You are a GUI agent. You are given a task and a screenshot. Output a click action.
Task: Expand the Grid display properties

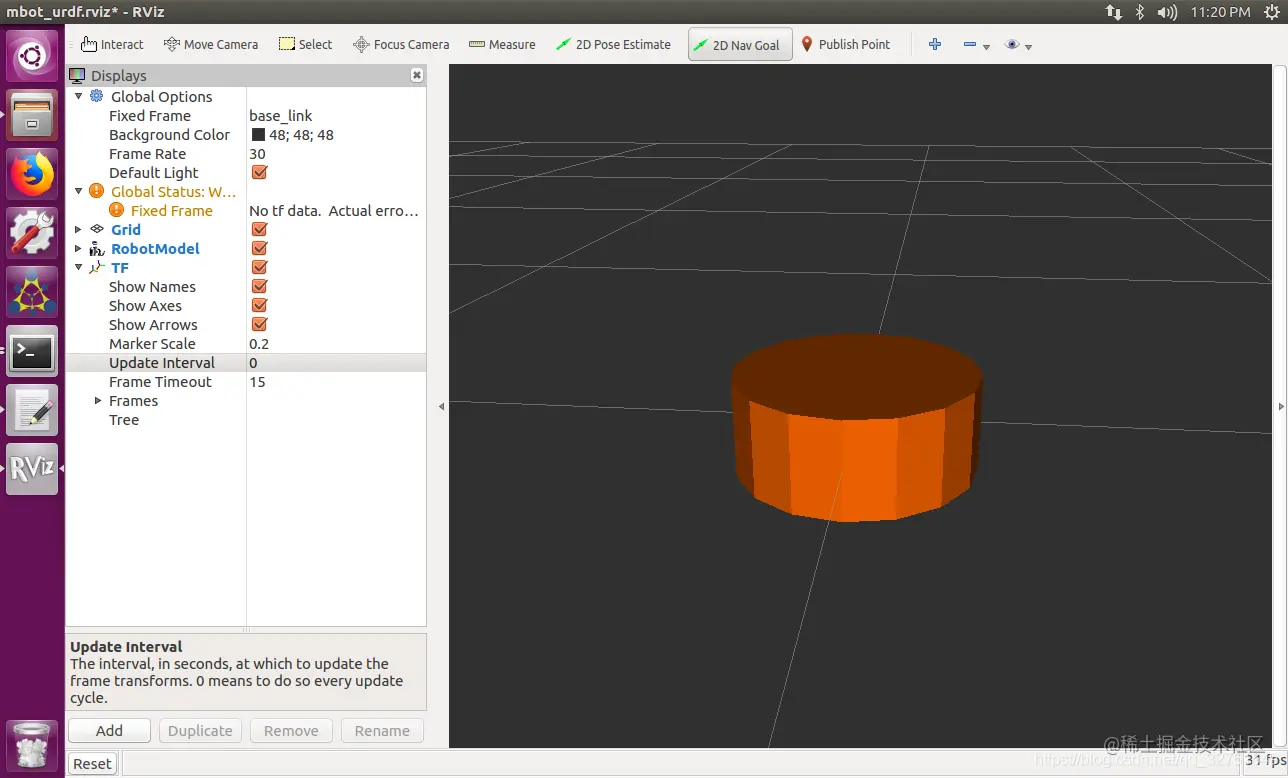[x=79, y=229]
